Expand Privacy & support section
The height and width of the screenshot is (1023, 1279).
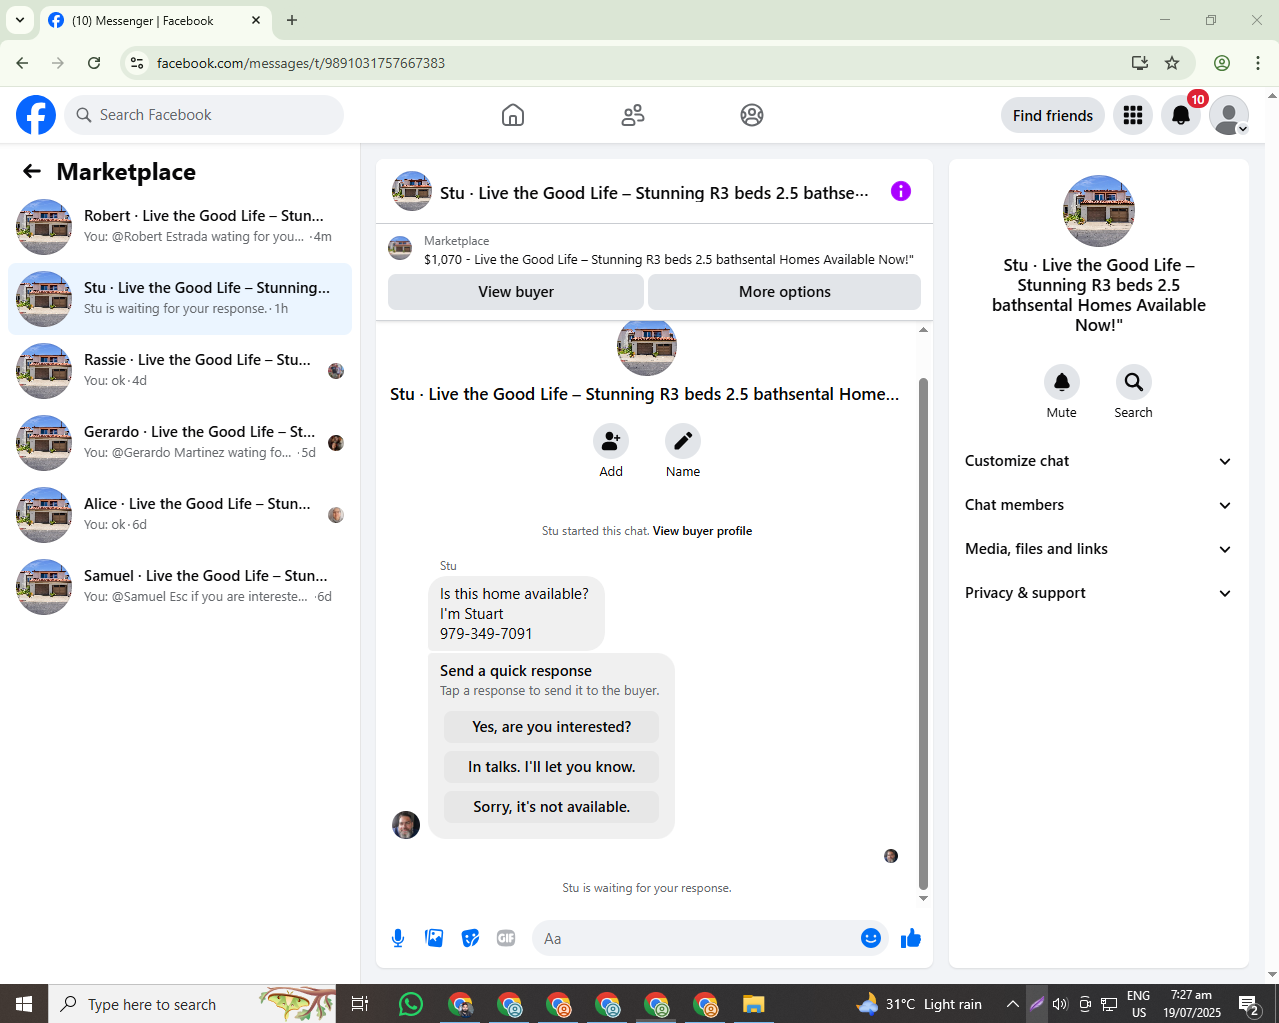pos(1098,593)
